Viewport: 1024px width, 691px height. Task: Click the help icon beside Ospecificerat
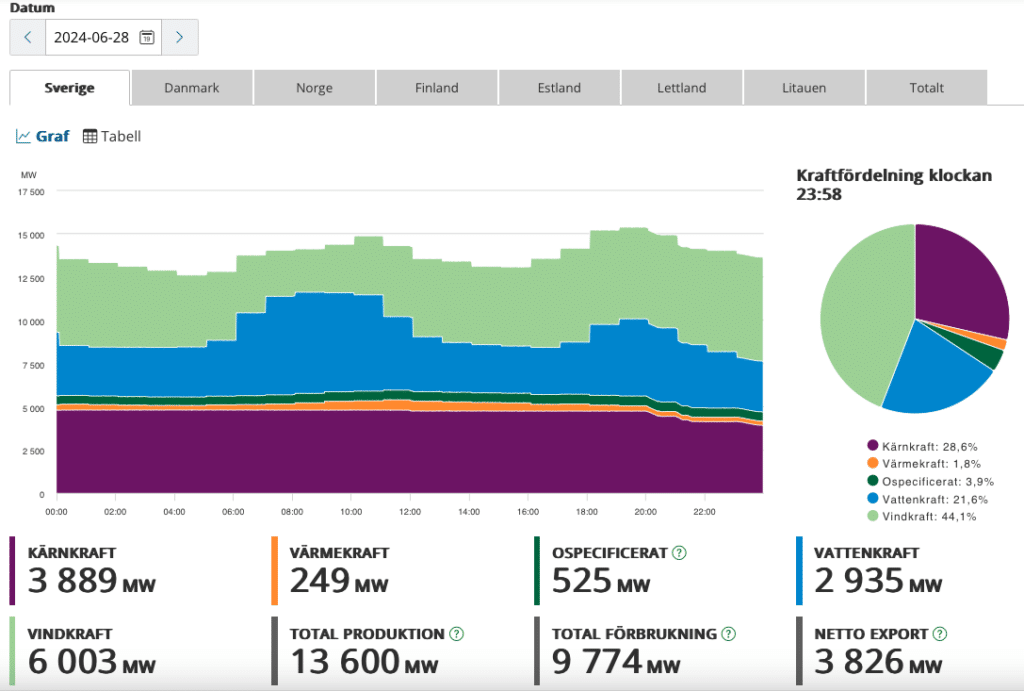[x=679, y=553]
